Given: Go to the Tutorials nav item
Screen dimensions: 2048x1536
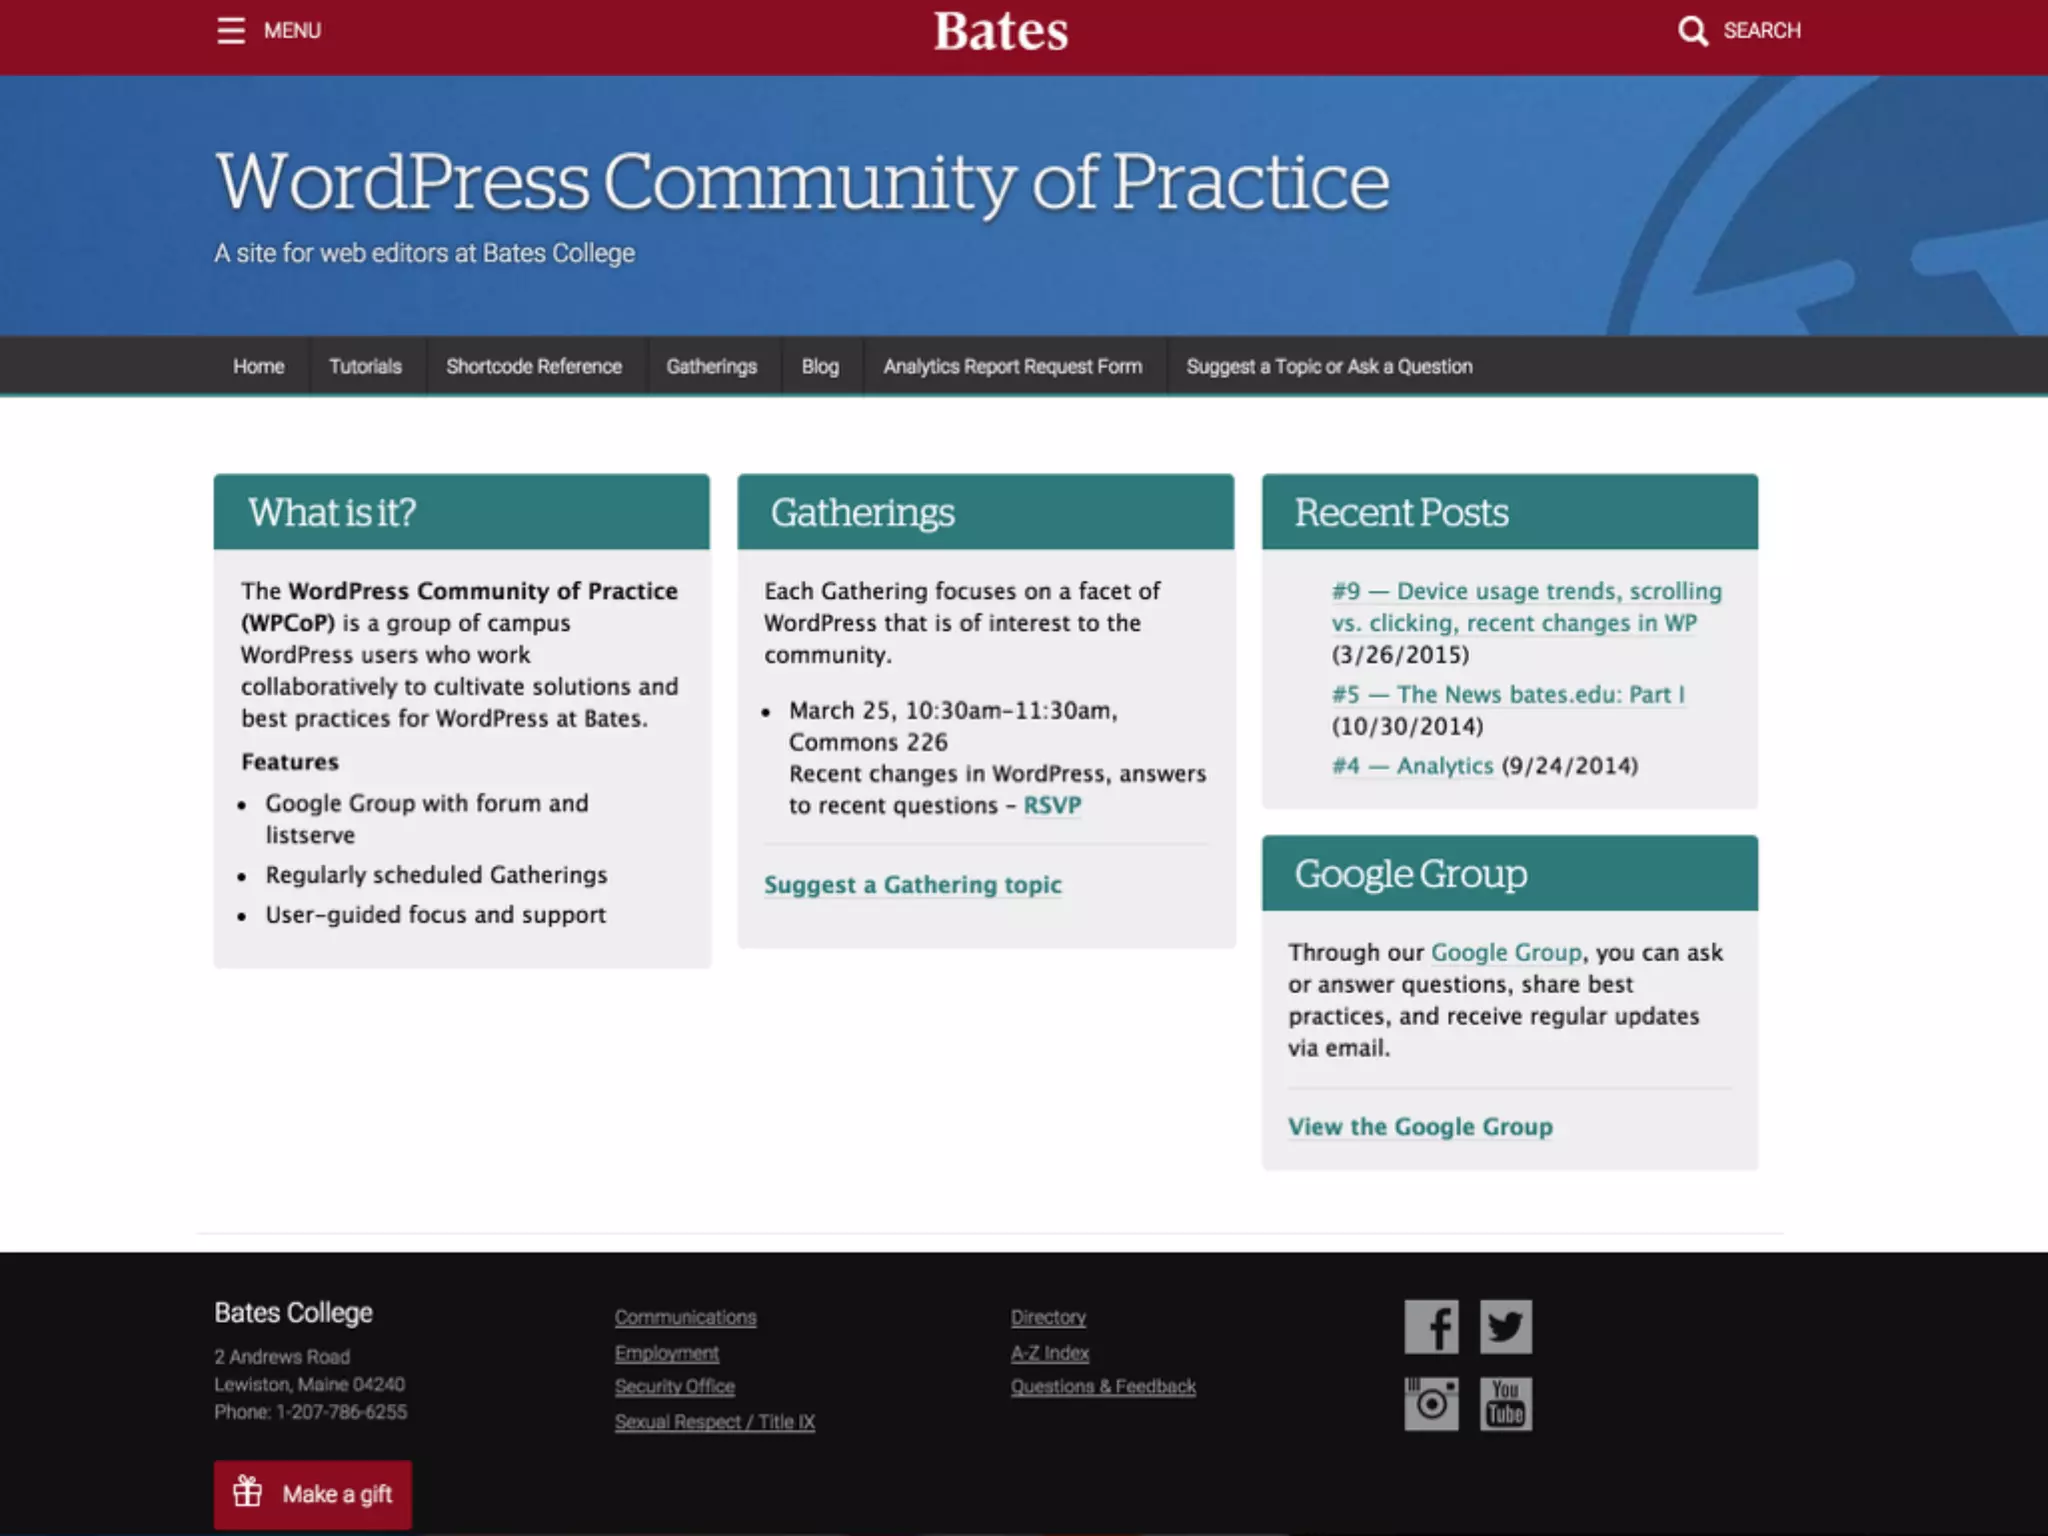Looking at the screenshot, I should pyautogui.click(x=365, y=366).
